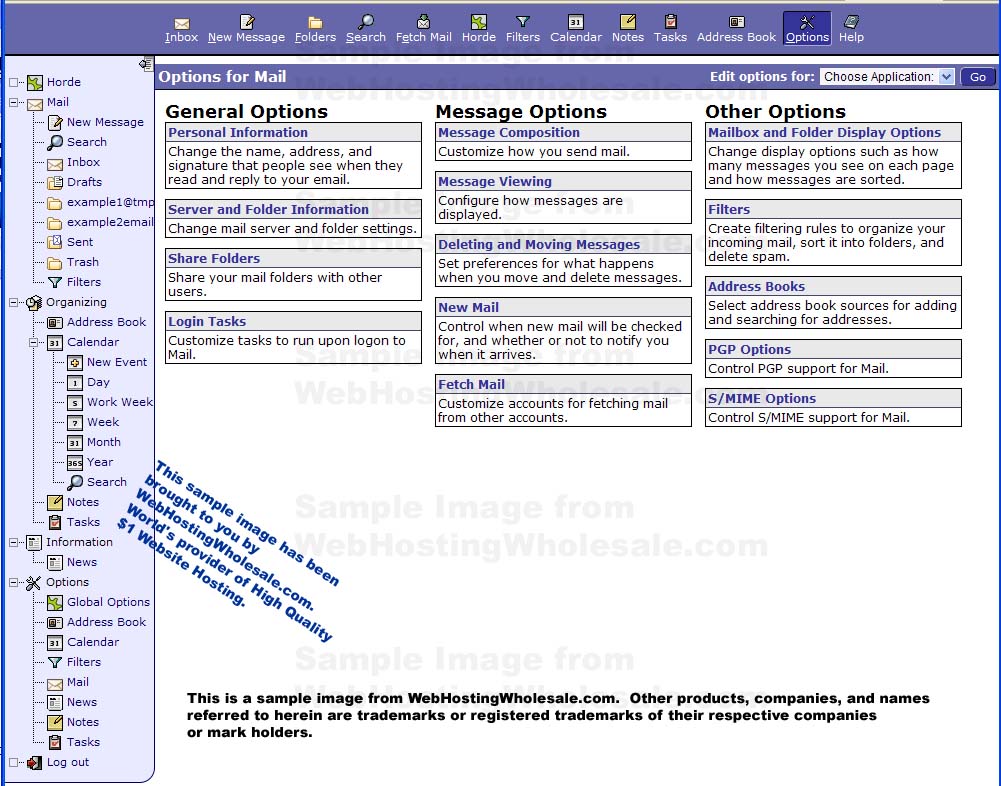Open the Address Books options link
This screenshot has width=1001, height=786.
[x=756, y=287]
